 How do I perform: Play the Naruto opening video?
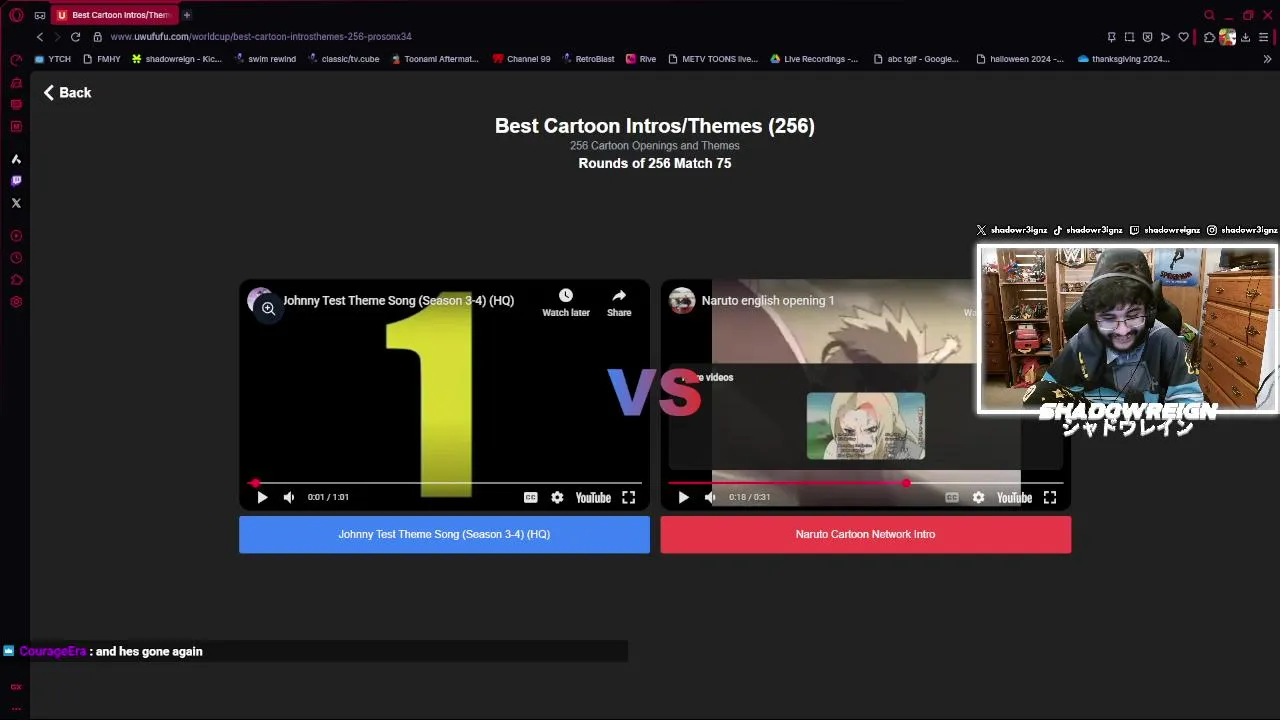coord(683,497)
